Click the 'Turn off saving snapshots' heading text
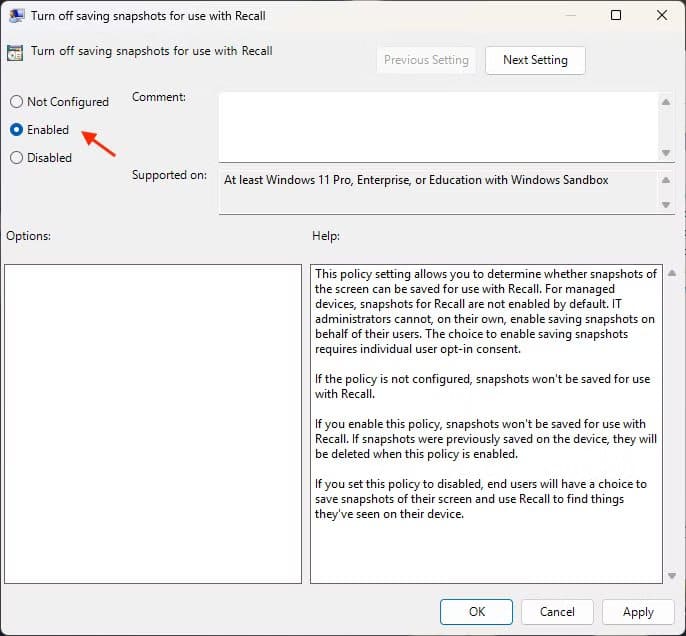 coord(151,51)
